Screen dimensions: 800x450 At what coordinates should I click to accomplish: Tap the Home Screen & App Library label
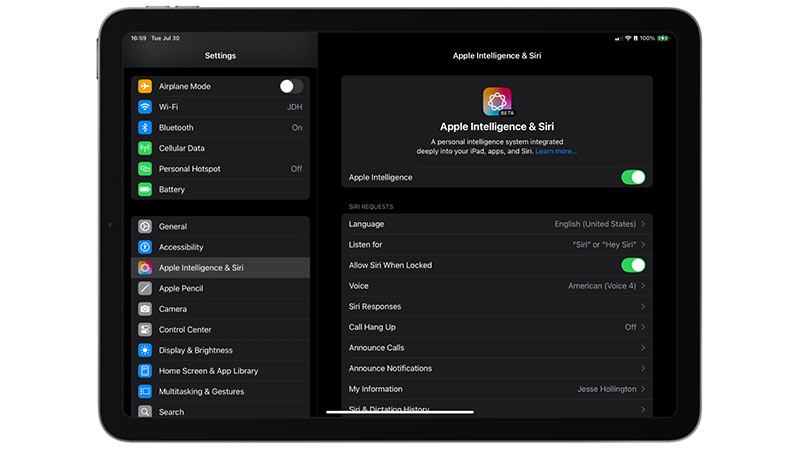click(x=208, y=371)
